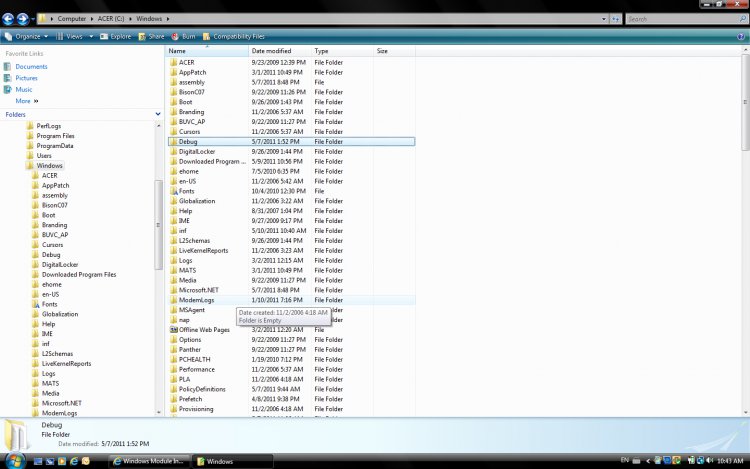
Task: Click the magnifier icon in Search box
Action: (x=743, y=19)
